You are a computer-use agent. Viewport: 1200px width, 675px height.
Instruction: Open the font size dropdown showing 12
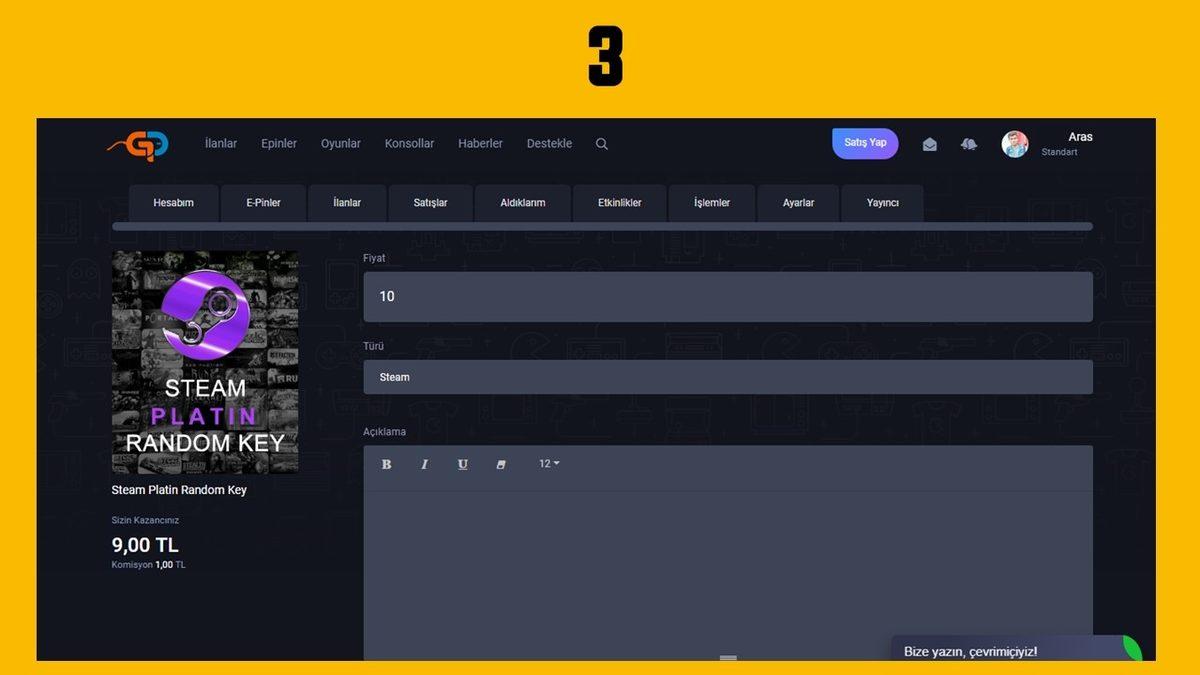(548, 463)
